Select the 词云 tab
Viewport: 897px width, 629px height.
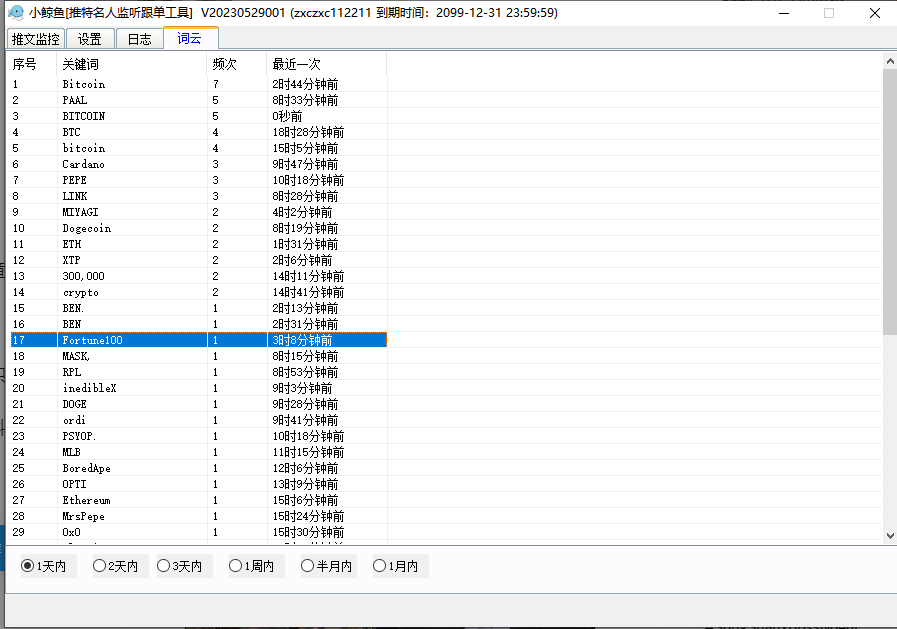pos(190,38)
